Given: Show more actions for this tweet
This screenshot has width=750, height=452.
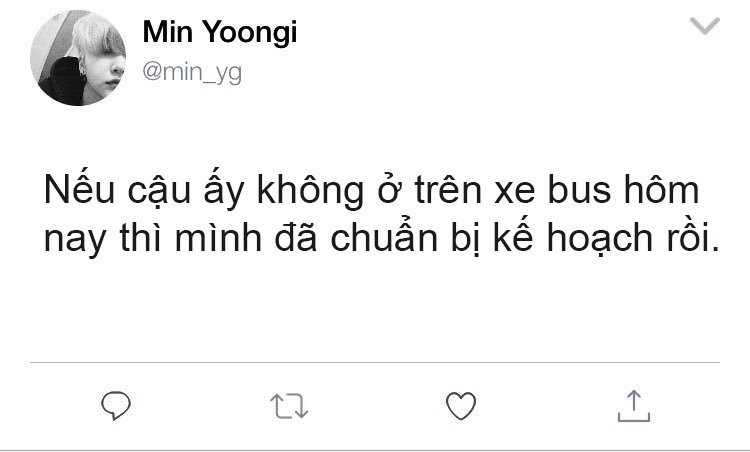Looking at the screenshot, I should (705, 26).
